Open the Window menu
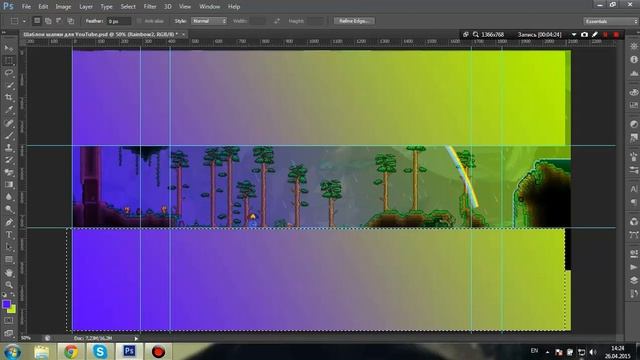 tap(209, 7)
